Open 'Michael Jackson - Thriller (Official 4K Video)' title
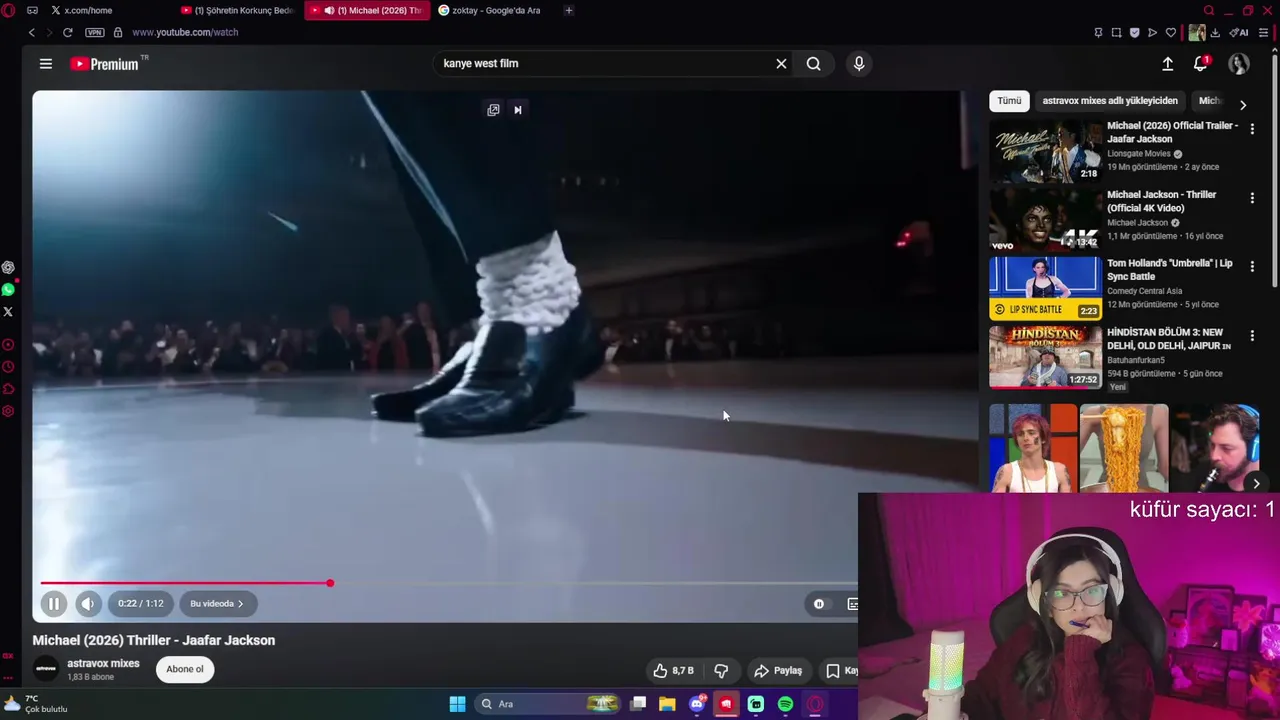 point(1162,201)
